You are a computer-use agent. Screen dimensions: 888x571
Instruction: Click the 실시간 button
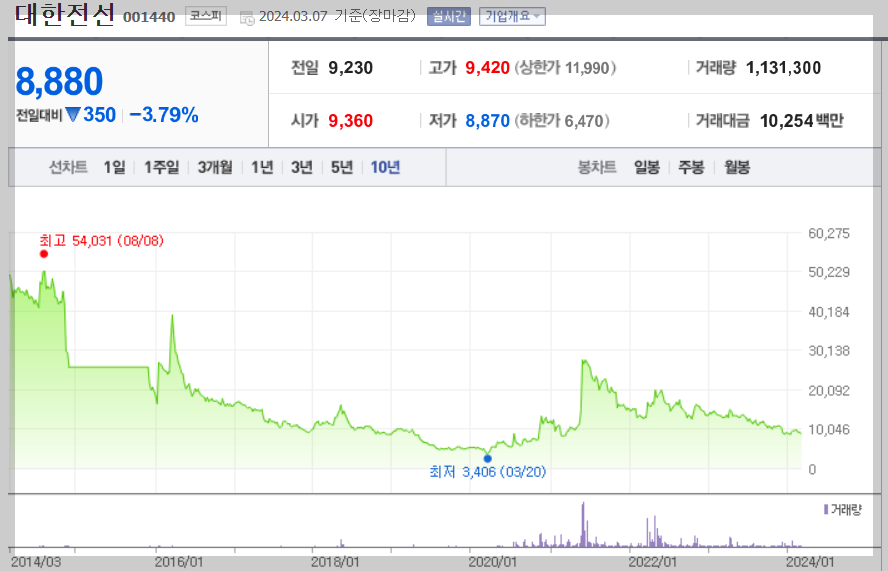point(449,16)
